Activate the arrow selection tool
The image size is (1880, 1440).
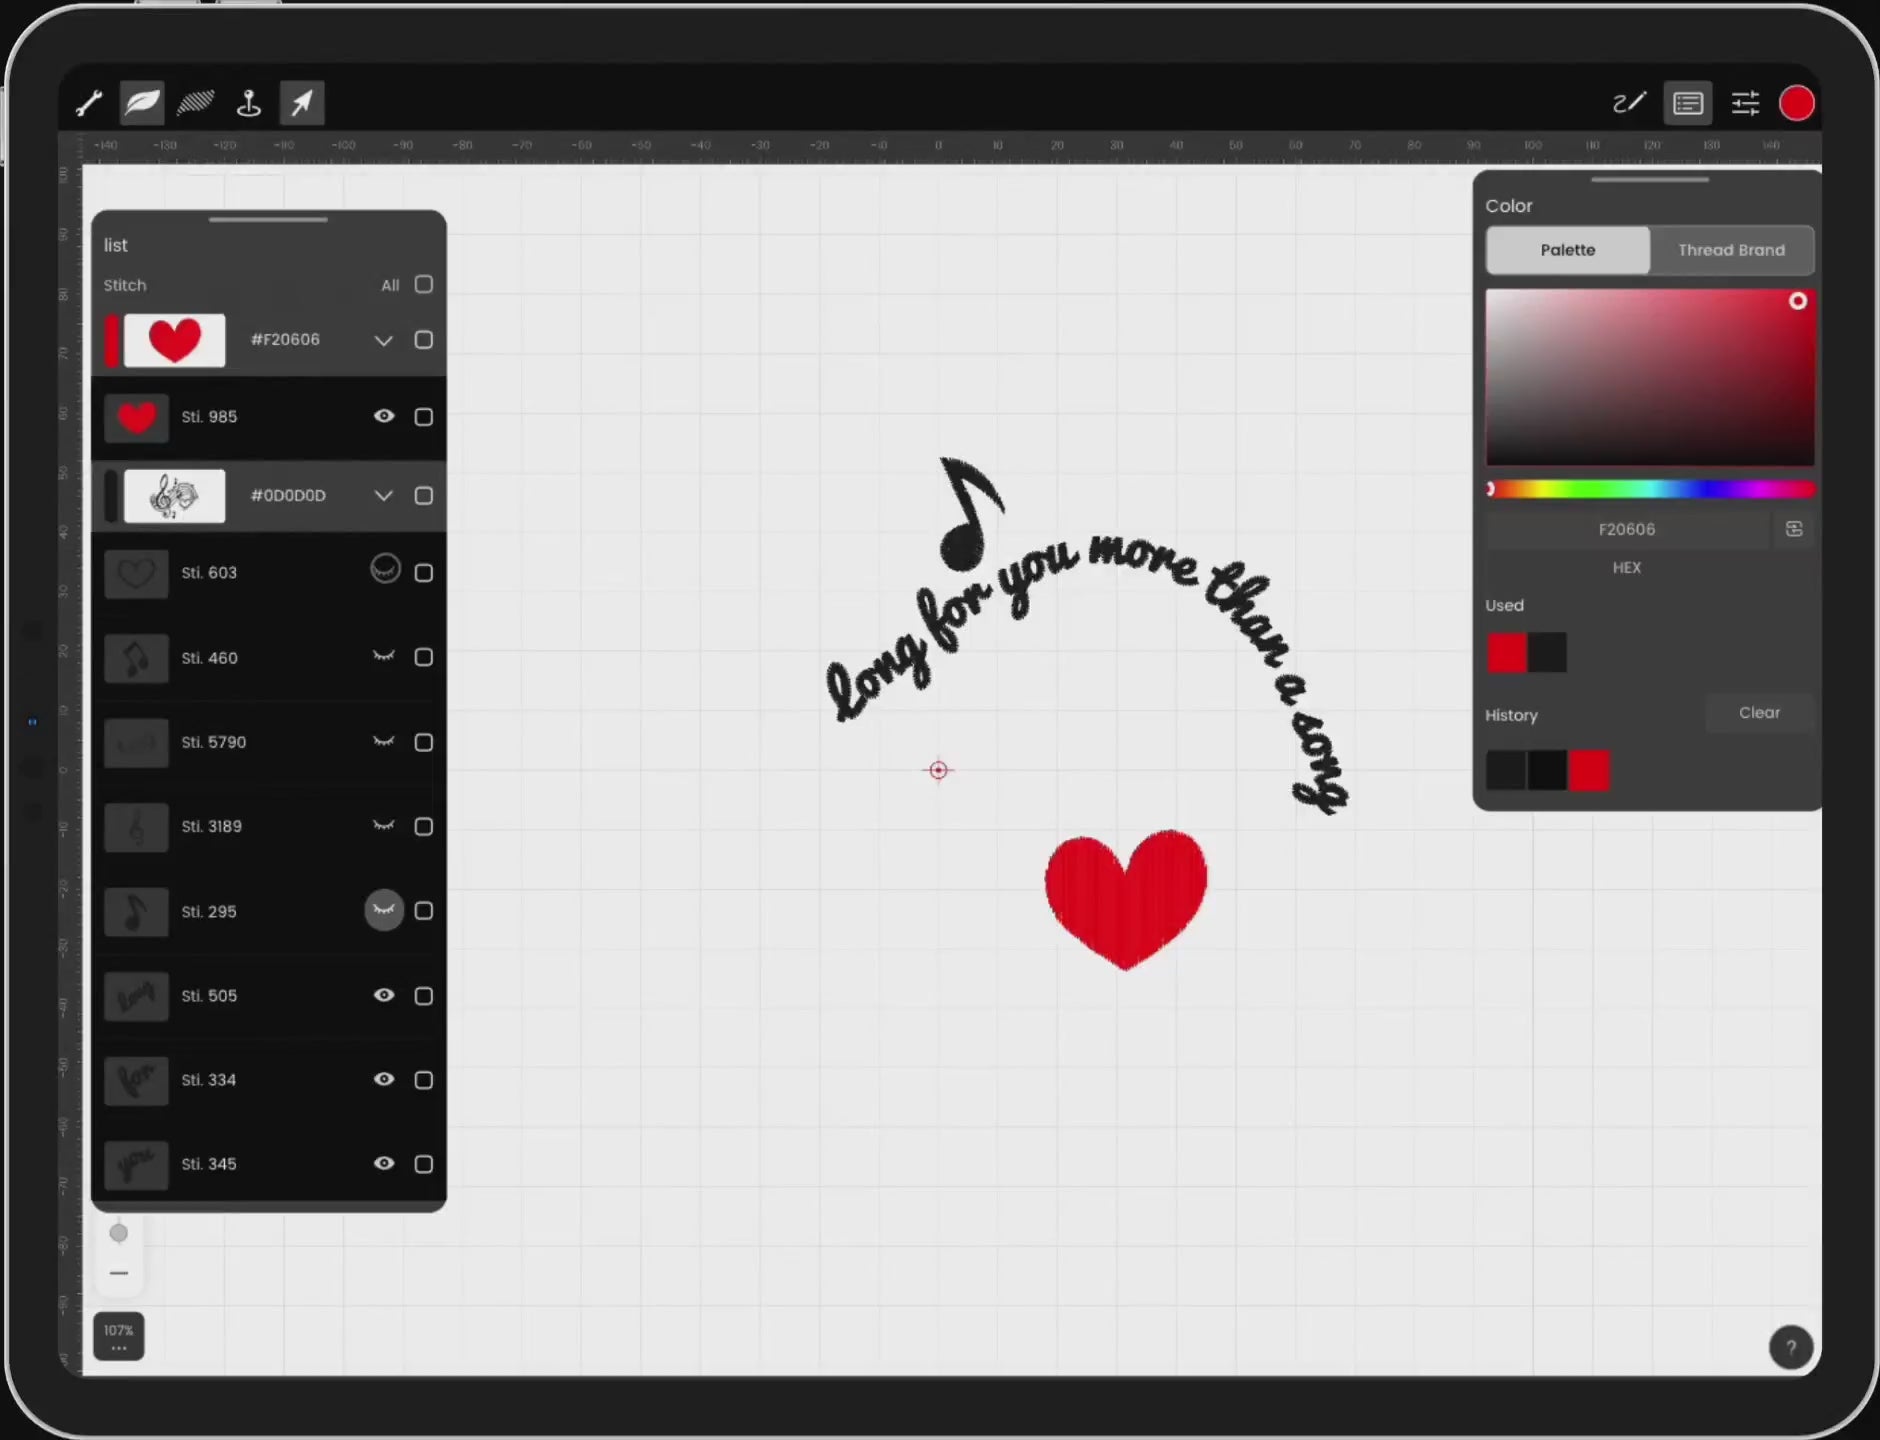pos(302,103)
